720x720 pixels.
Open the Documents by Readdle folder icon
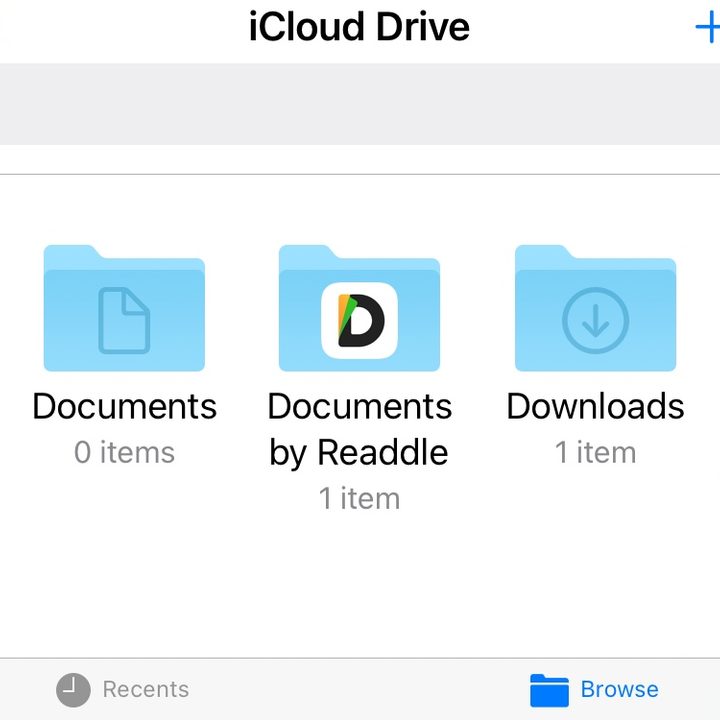360,308
